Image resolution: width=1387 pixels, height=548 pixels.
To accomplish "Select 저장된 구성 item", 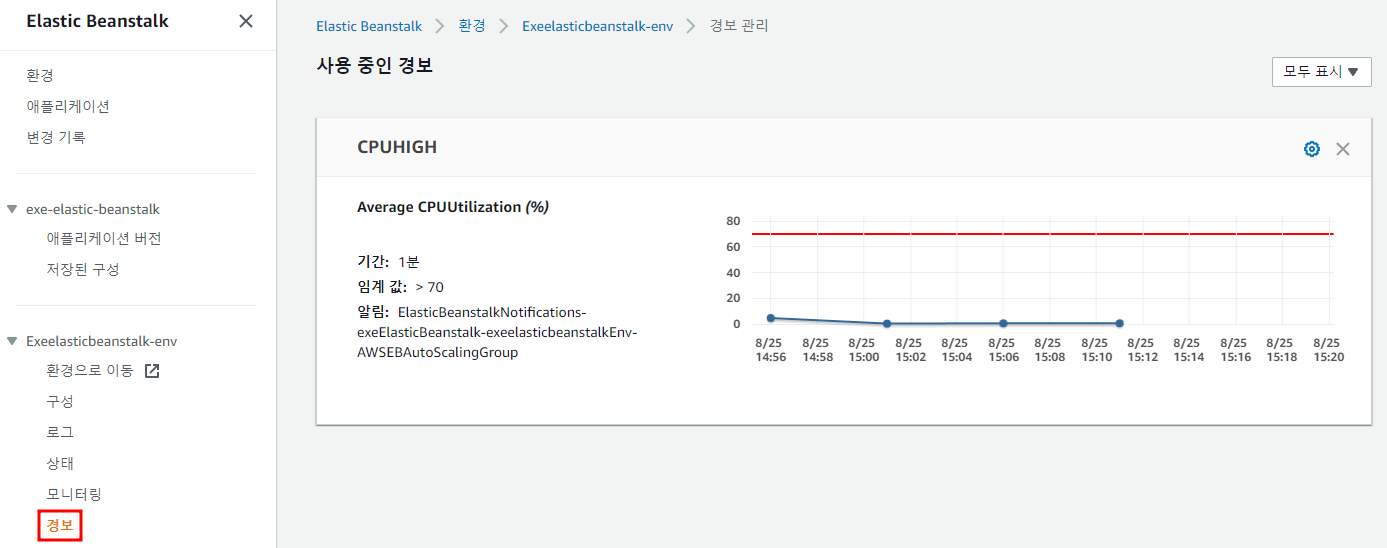I will [83, 269].
